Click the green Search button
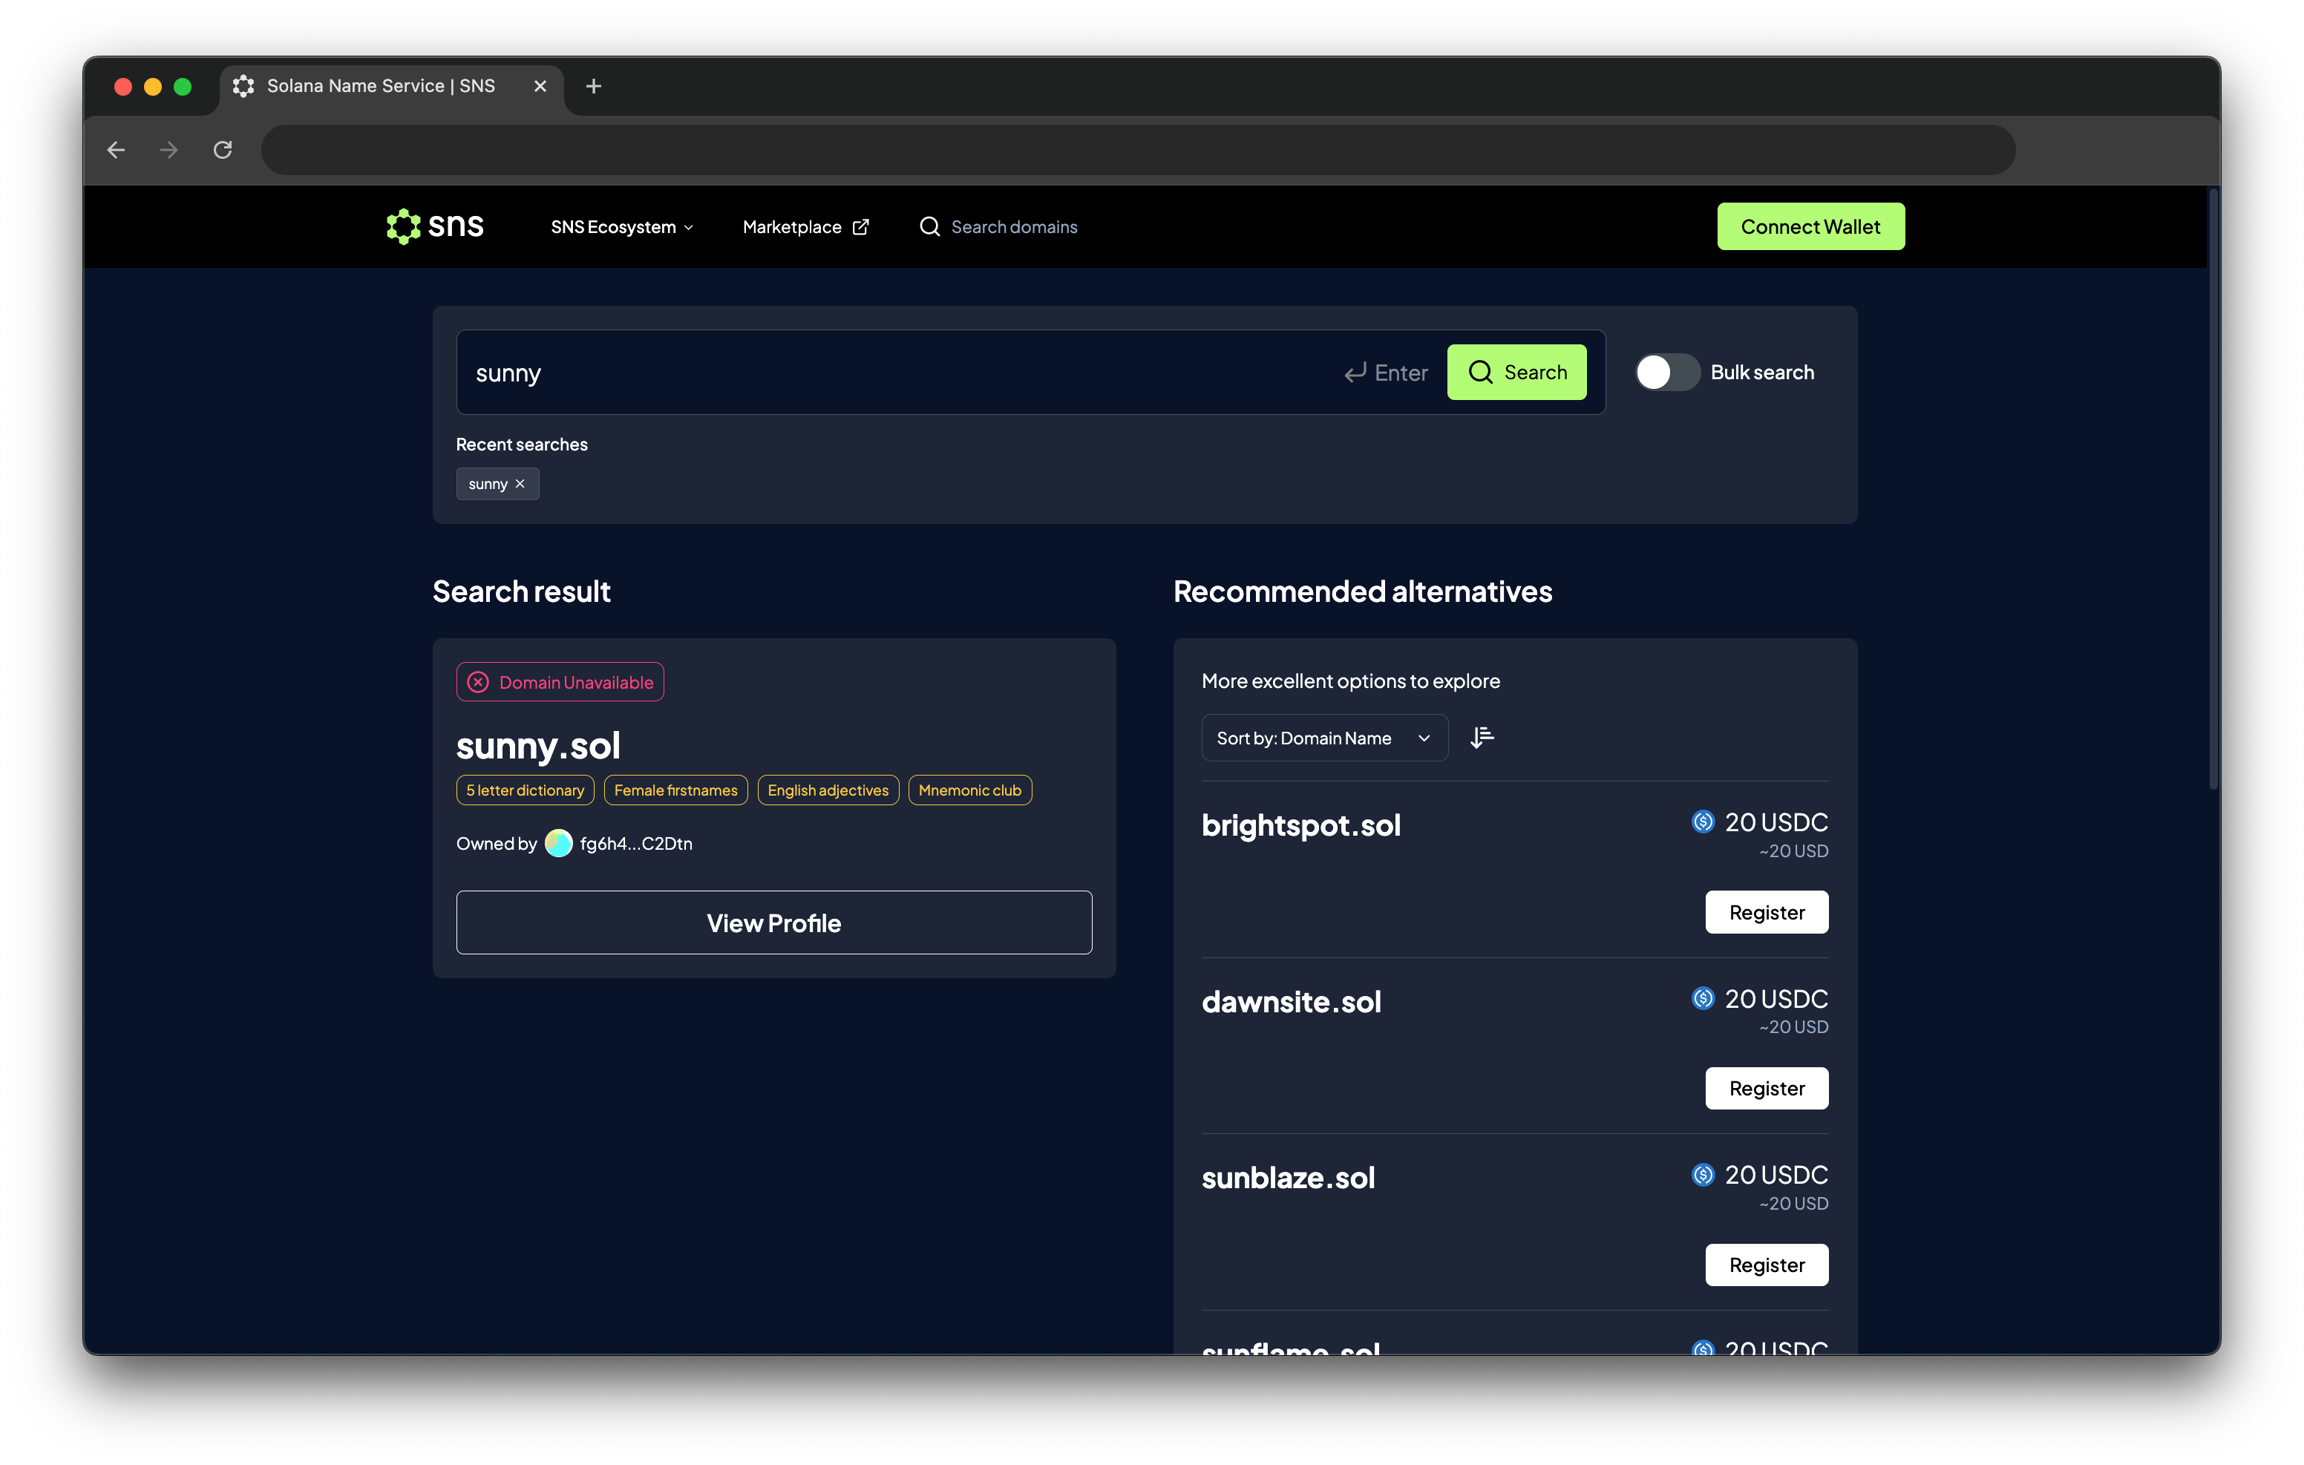2304x1465 pixels. tap(1516, 372)
